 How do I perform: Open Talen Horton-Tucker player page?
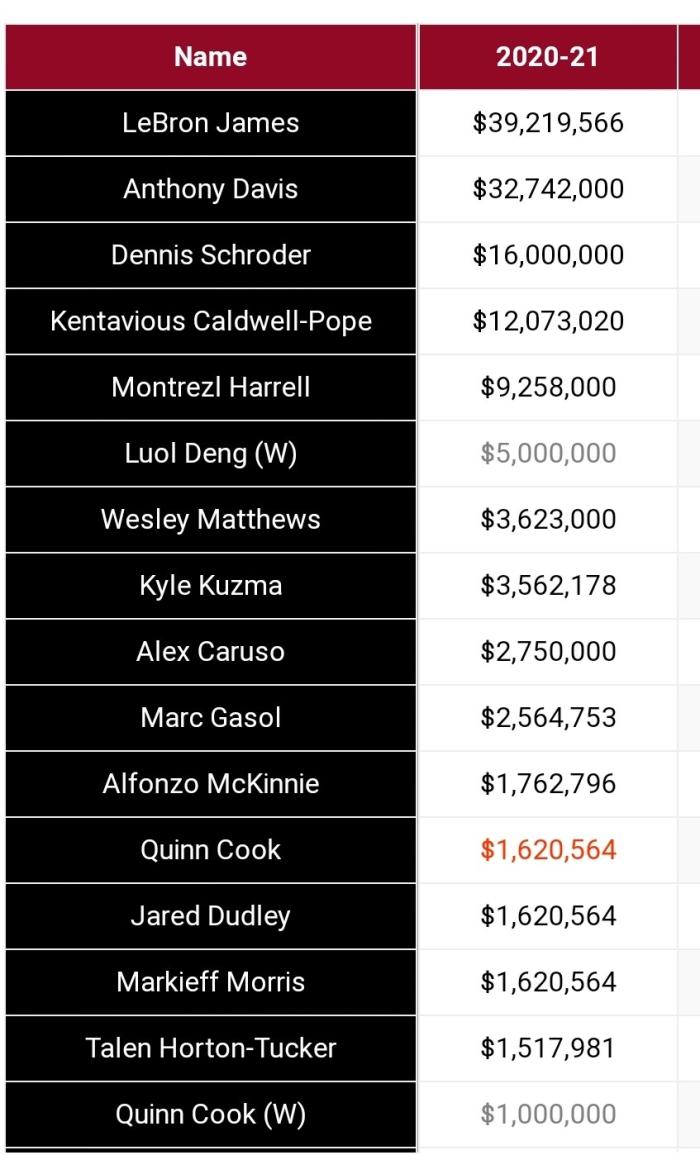pyautogui.click(x=211, y=1047)
